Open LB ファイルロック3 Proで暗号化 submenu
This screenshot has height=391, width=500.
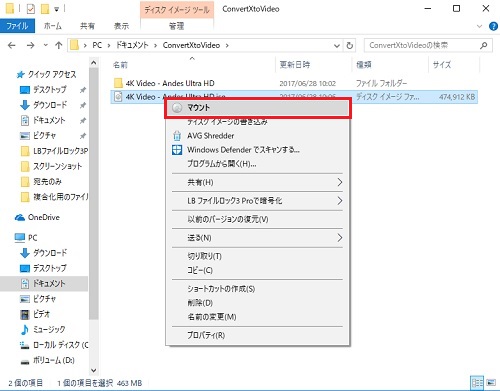pos(257,201)
